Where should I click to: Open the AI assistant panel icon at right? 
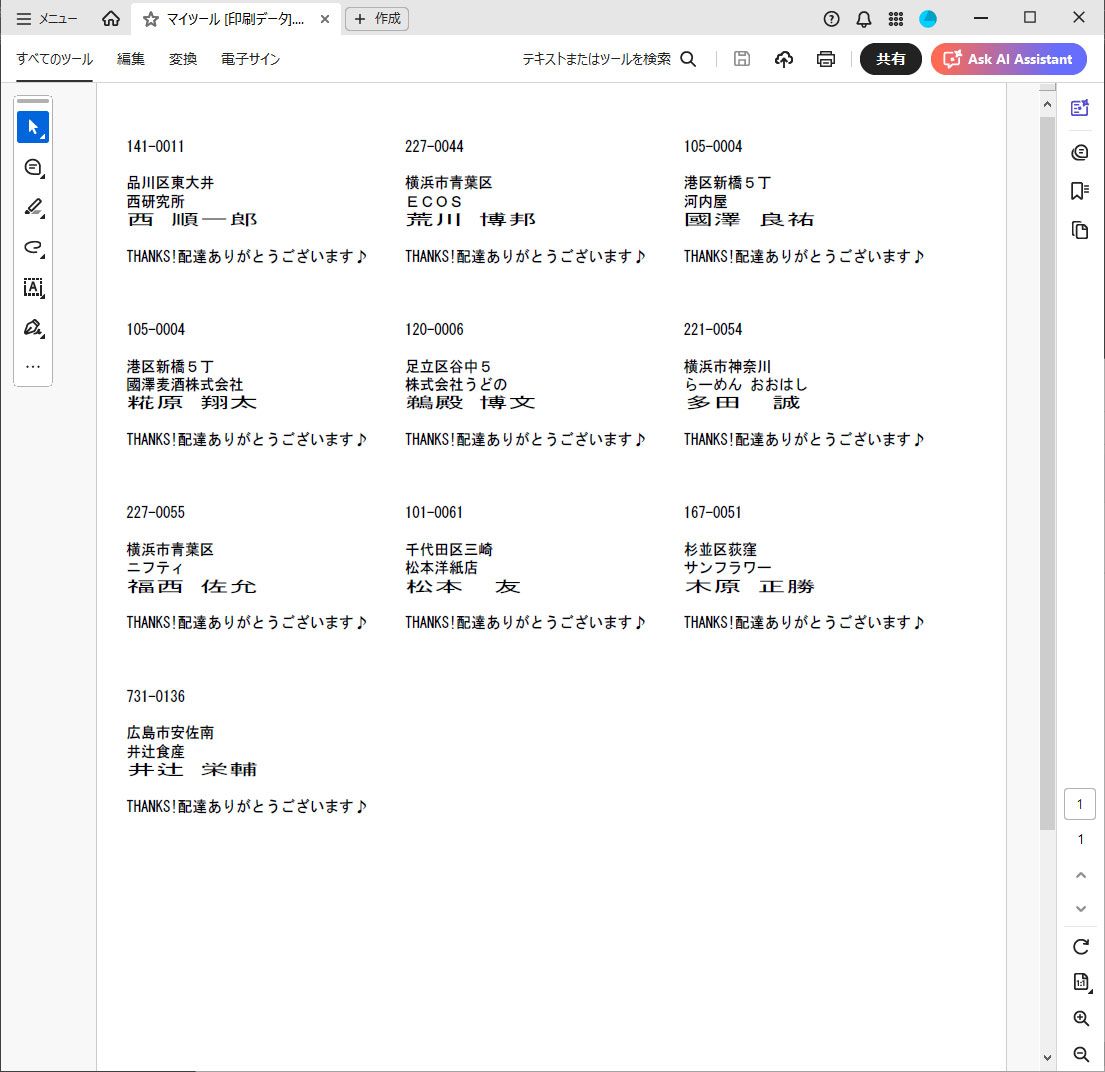(1080, 108)
